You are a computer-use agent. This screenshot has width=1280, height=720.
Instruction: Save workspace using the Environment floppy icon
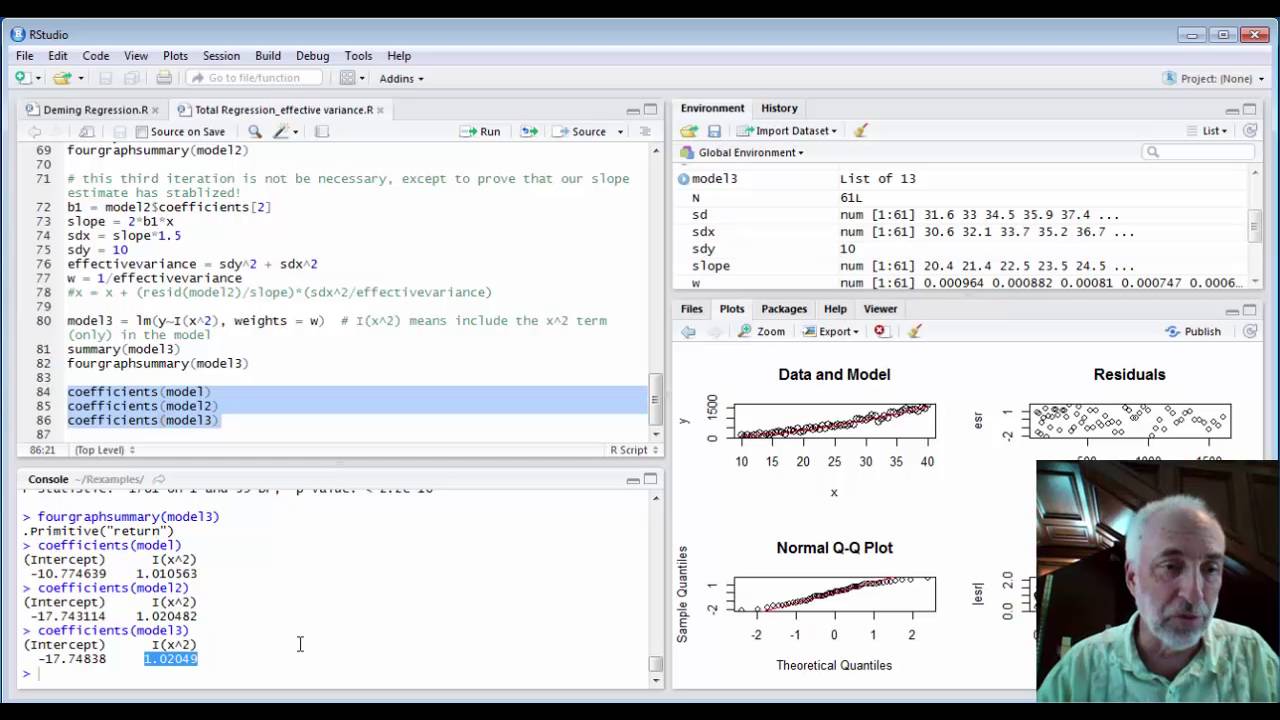pos(714,130)
